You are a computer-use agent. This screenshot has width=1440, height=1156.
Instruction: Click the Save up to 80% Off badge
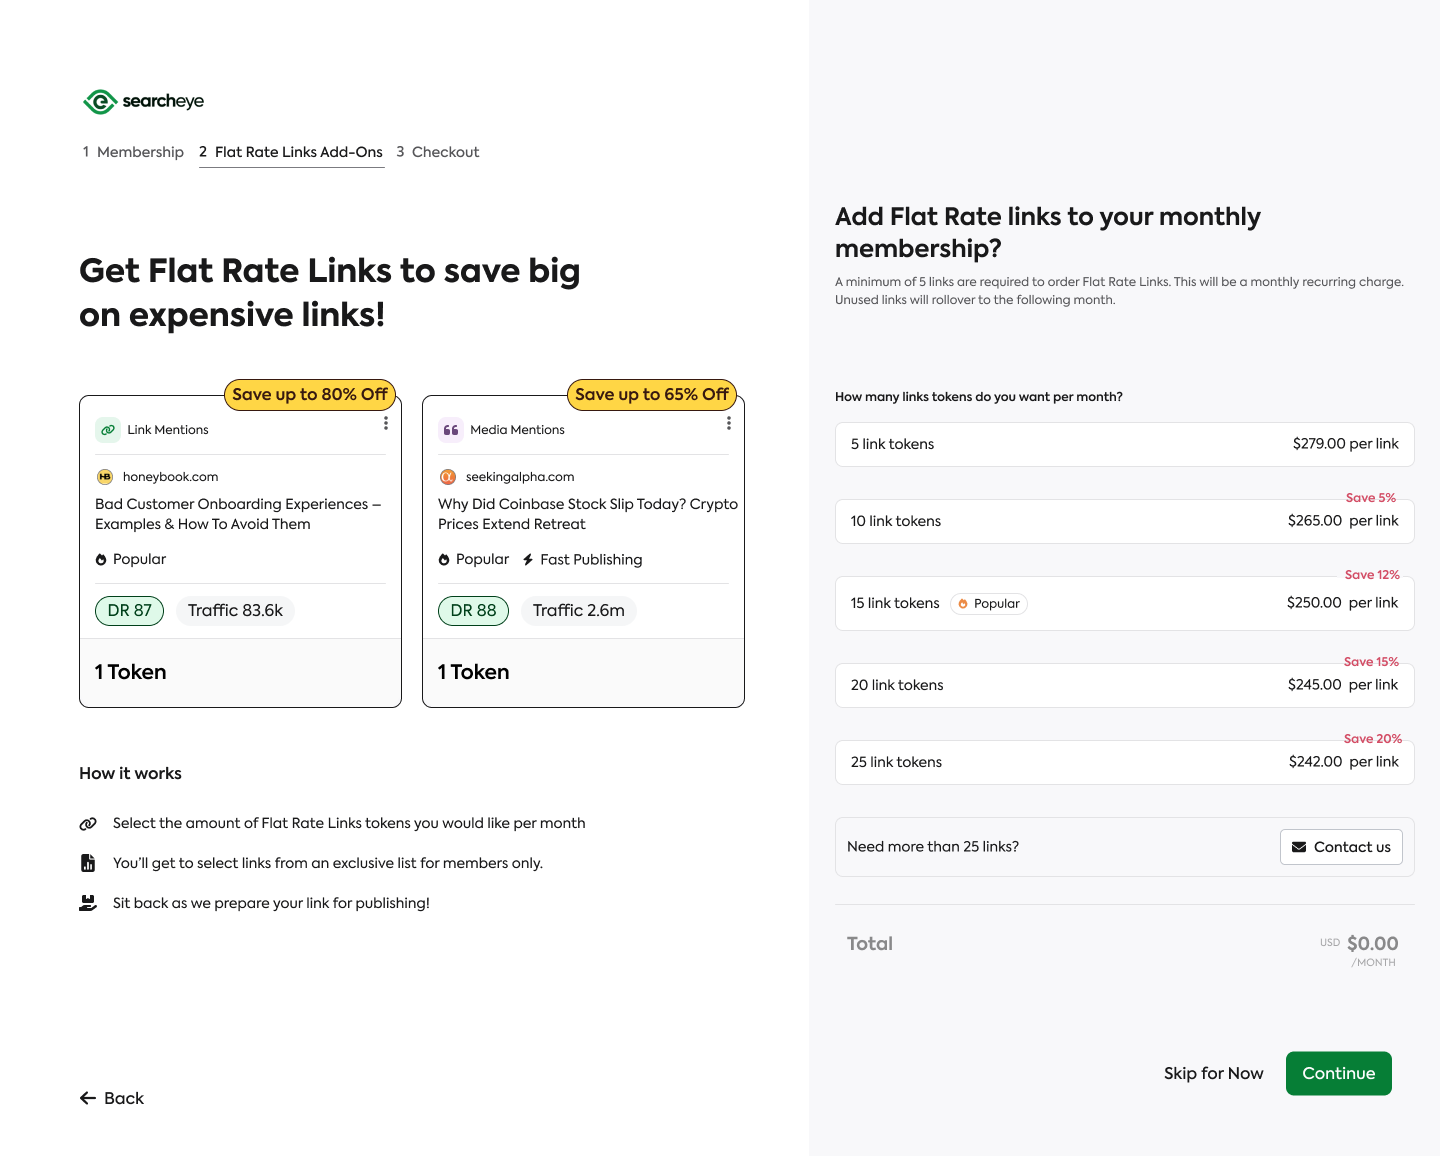tap(310, 394)
